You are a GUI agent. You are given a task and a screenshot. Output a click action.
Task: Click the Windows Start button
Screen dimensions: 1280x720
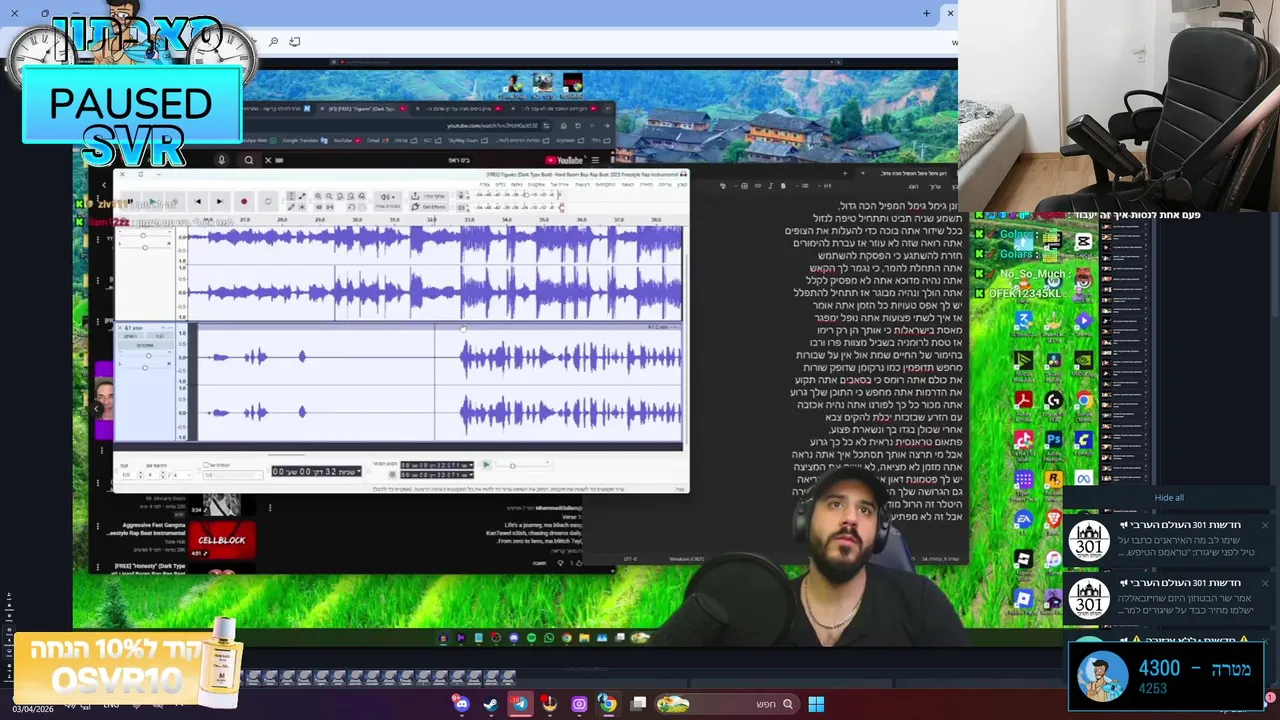pyautogui.click(x=816, y=704)
